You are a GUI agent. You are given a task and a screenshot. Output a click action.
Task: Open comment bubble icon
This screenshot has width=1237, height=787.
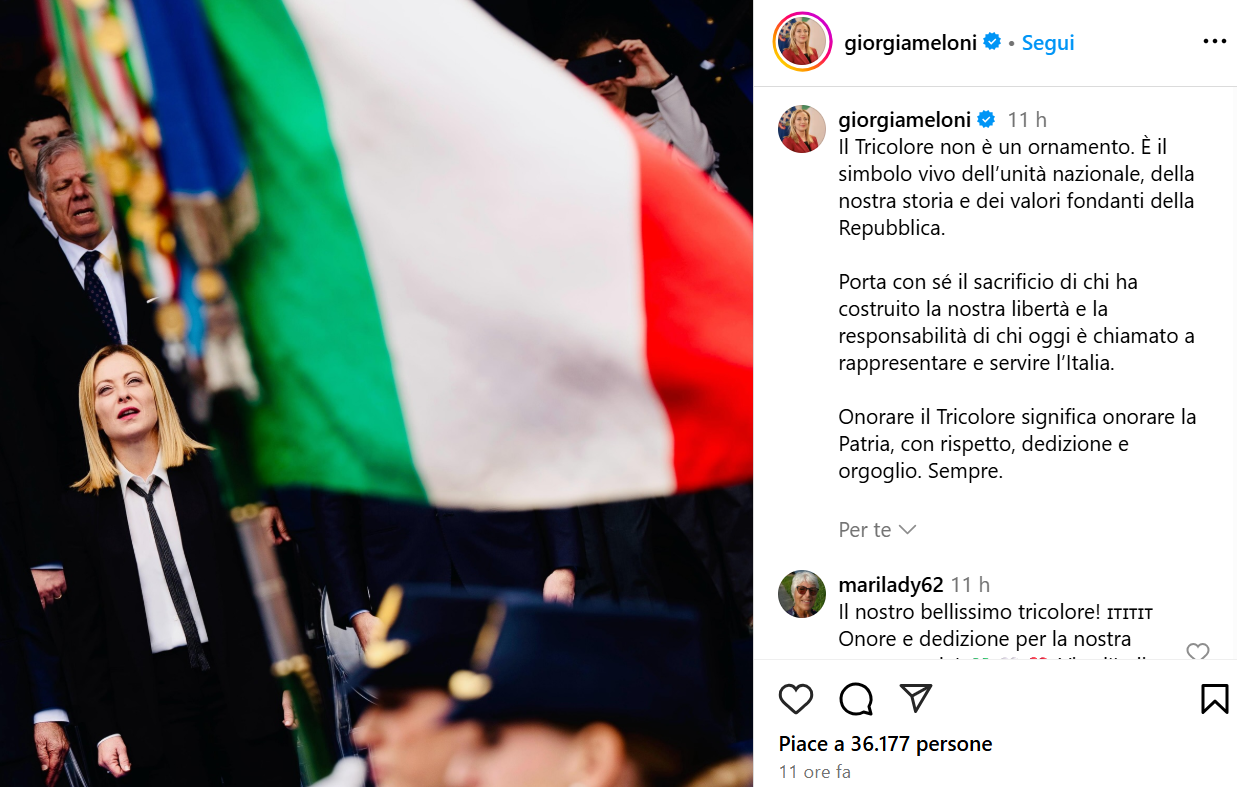[x=856, y=699]
